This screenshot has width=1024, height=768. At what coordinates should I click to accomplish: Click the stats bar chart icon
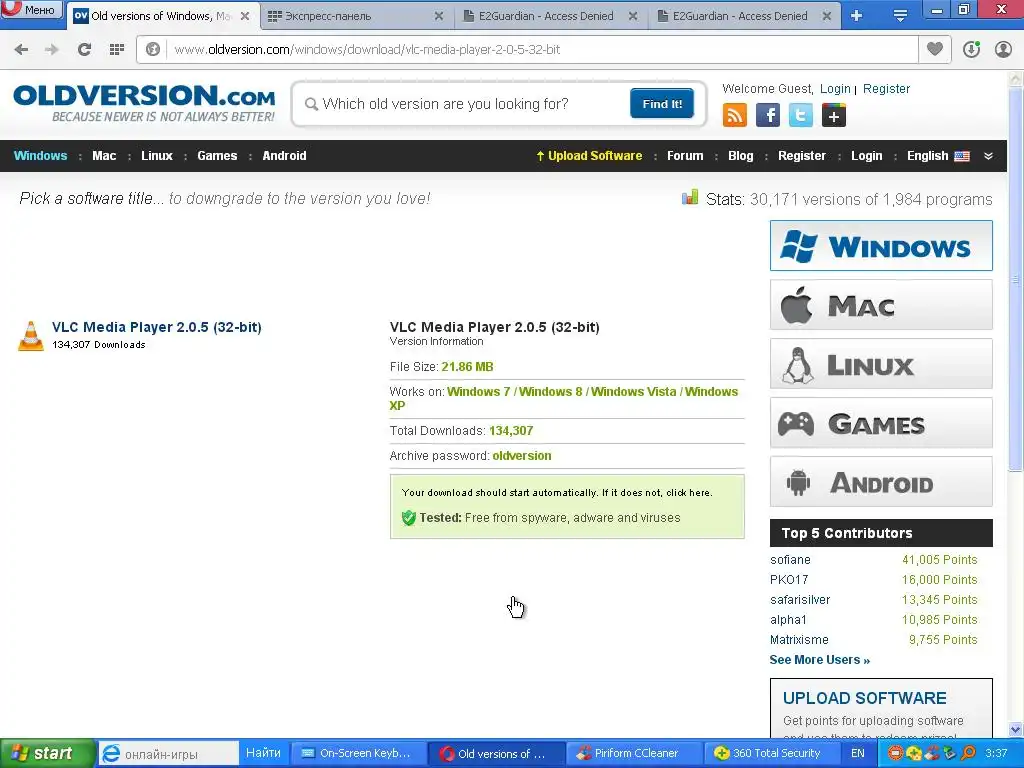point(690,197)
